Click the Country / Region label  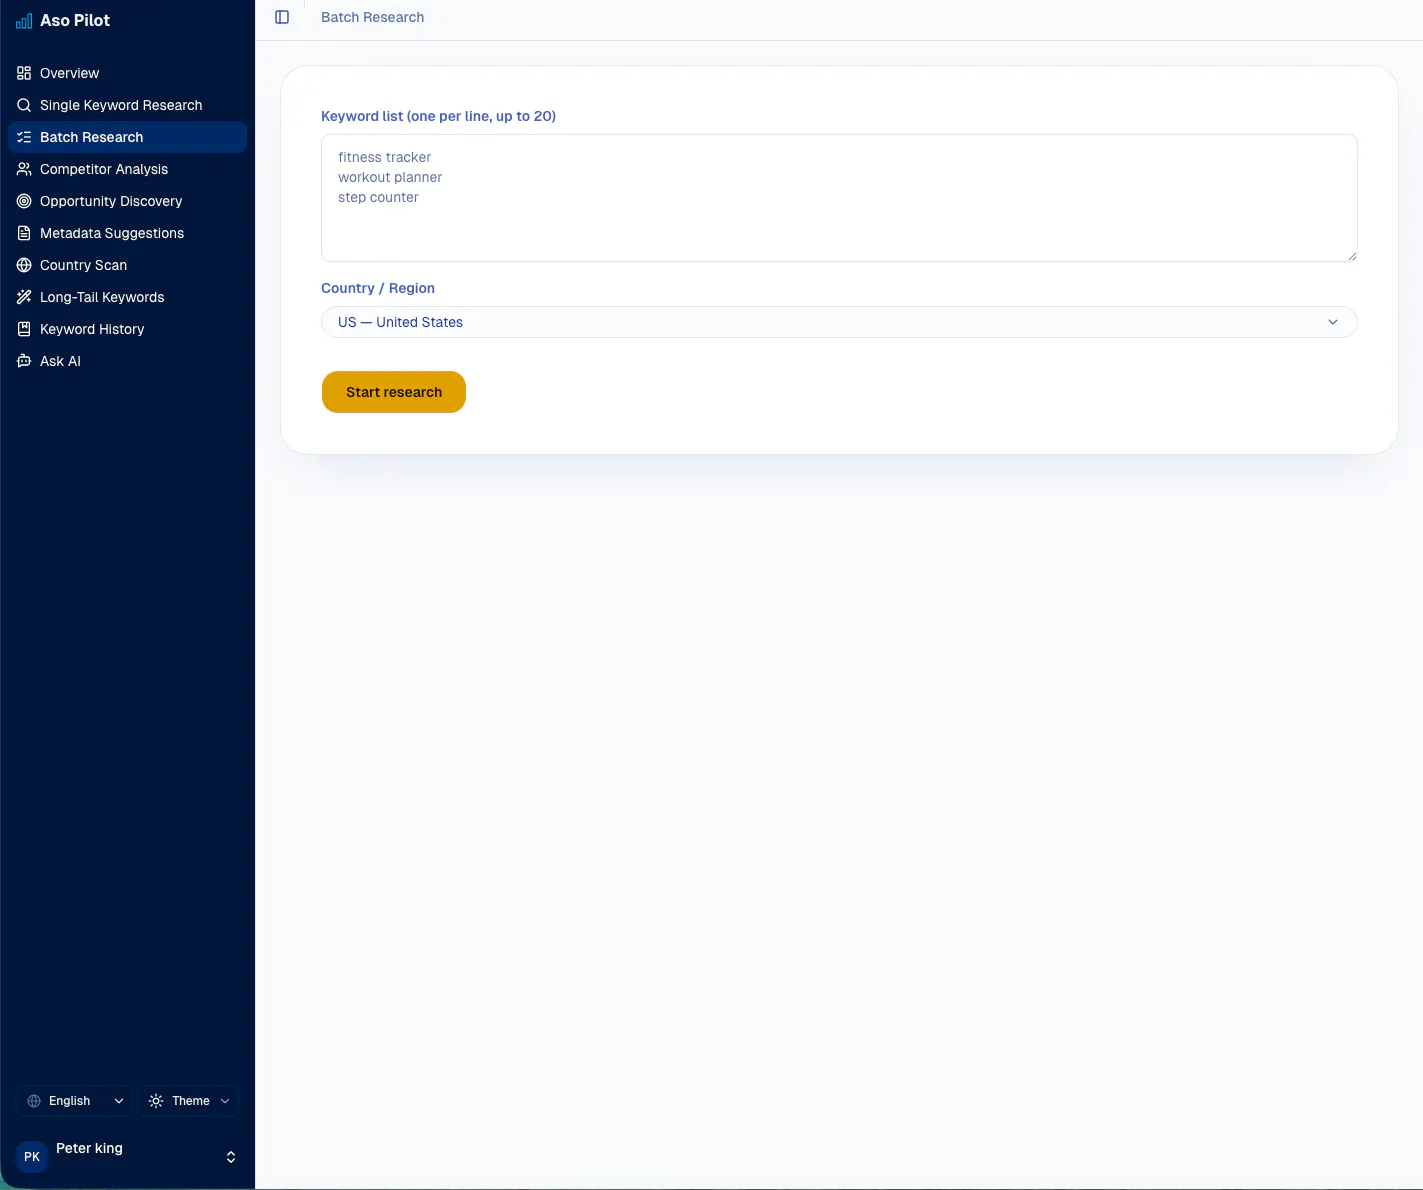[378, 288]
